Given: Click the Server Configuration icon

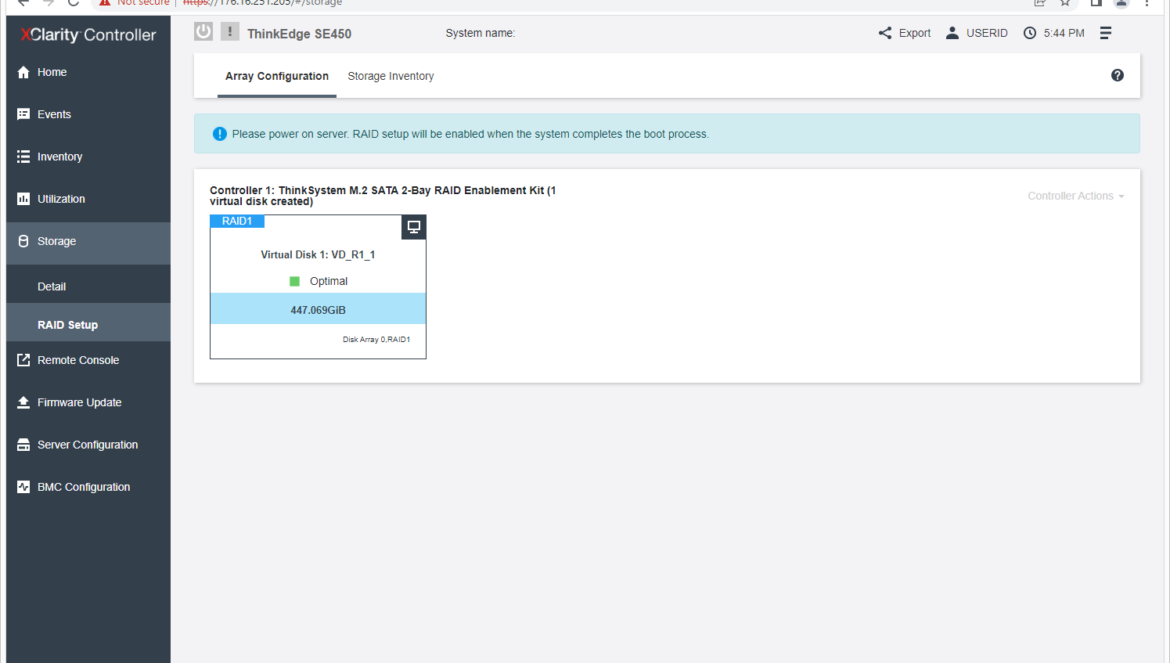Looking at the screenshot, I should point(23,444).
